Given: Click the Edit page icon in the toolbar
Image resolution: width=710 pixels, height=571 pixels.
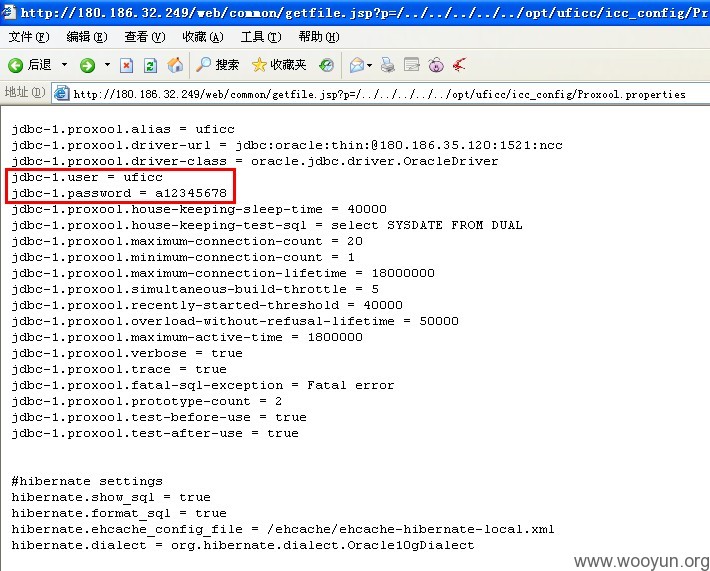Looking at the screenshot, I should pyautogui.click(x=412, y=65).
